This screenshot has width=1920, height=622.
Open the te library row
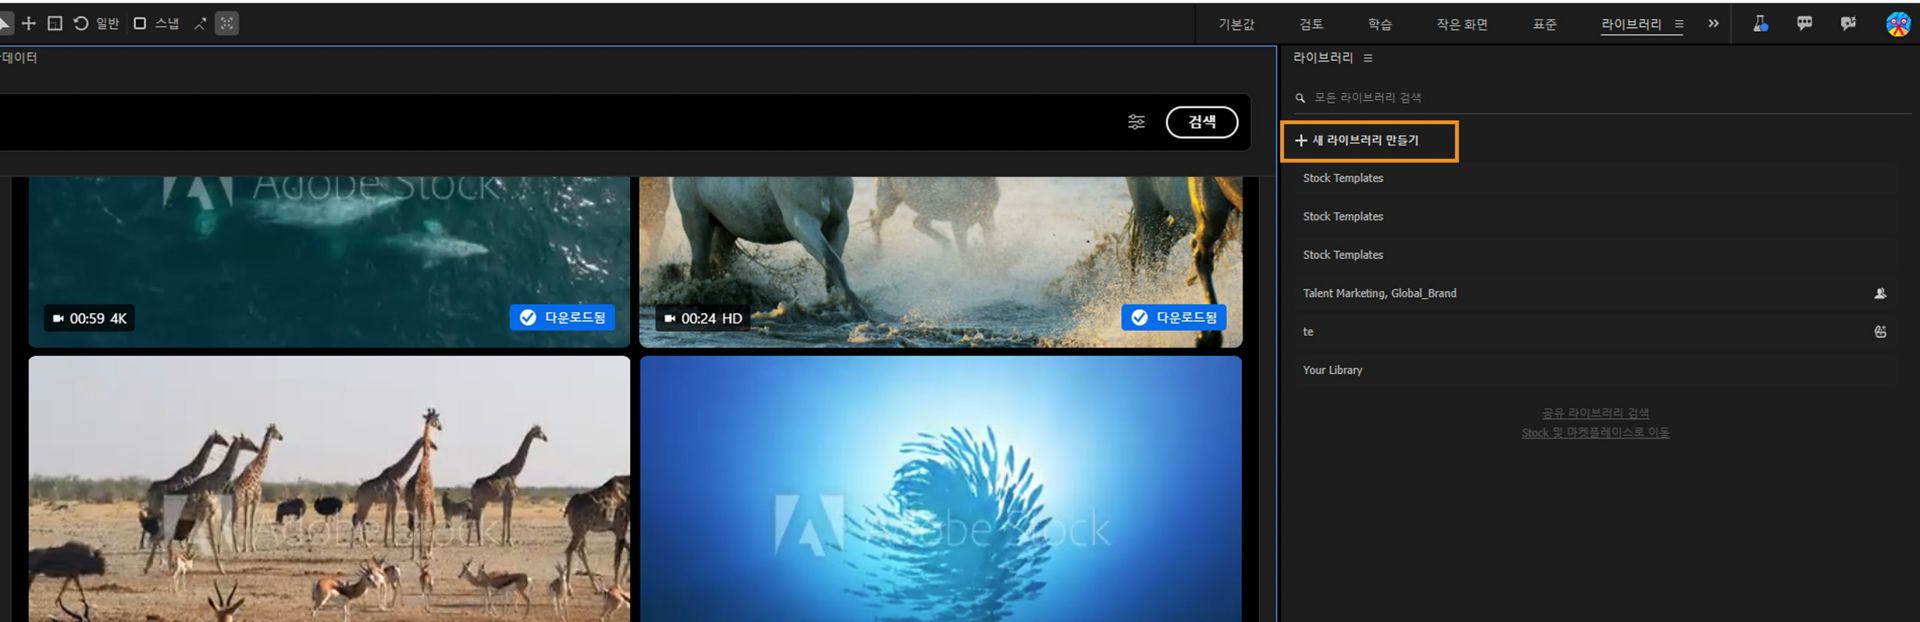click(x=1596, y=332)
